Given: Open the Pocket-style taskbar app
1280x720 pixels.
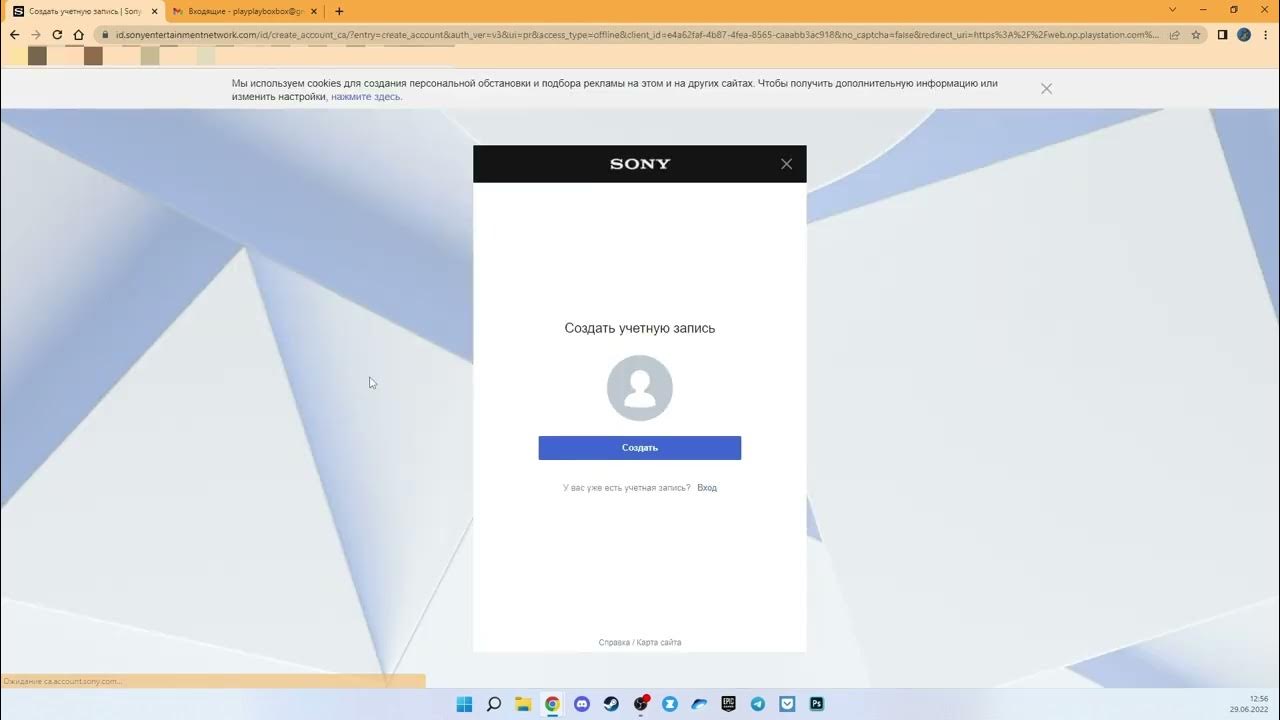Looking at the screenshot, I should point(788,704).
